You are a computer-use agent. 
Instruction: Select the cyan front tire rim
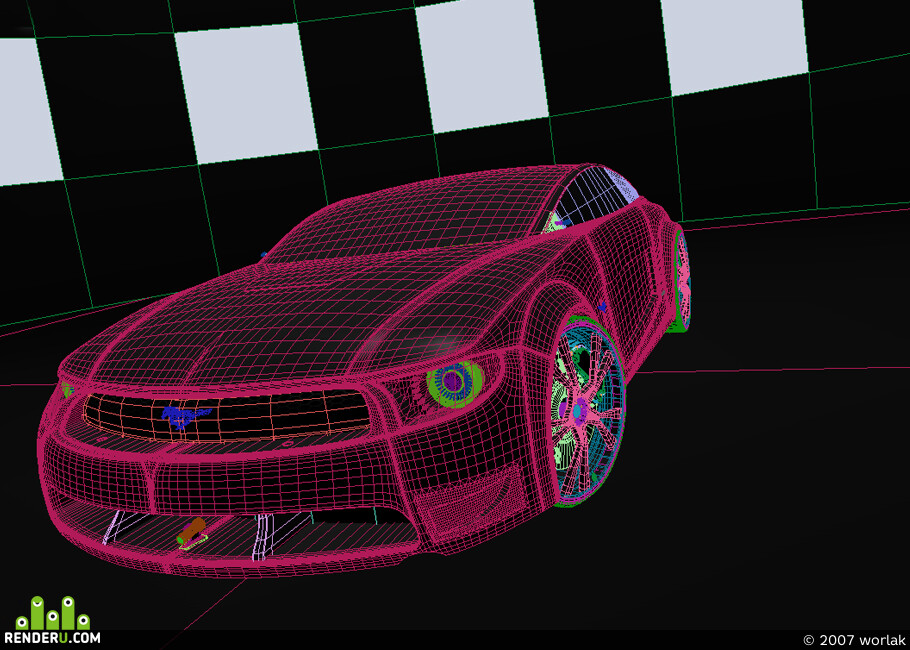589,414
